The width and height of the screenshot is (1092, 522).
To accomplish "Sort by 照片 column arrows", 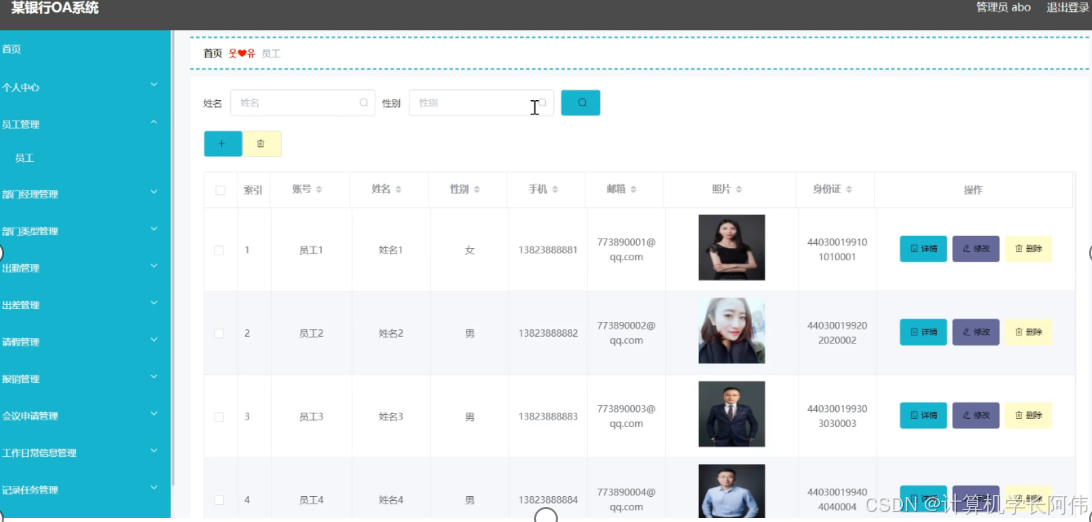I will (x=739, y=189).
